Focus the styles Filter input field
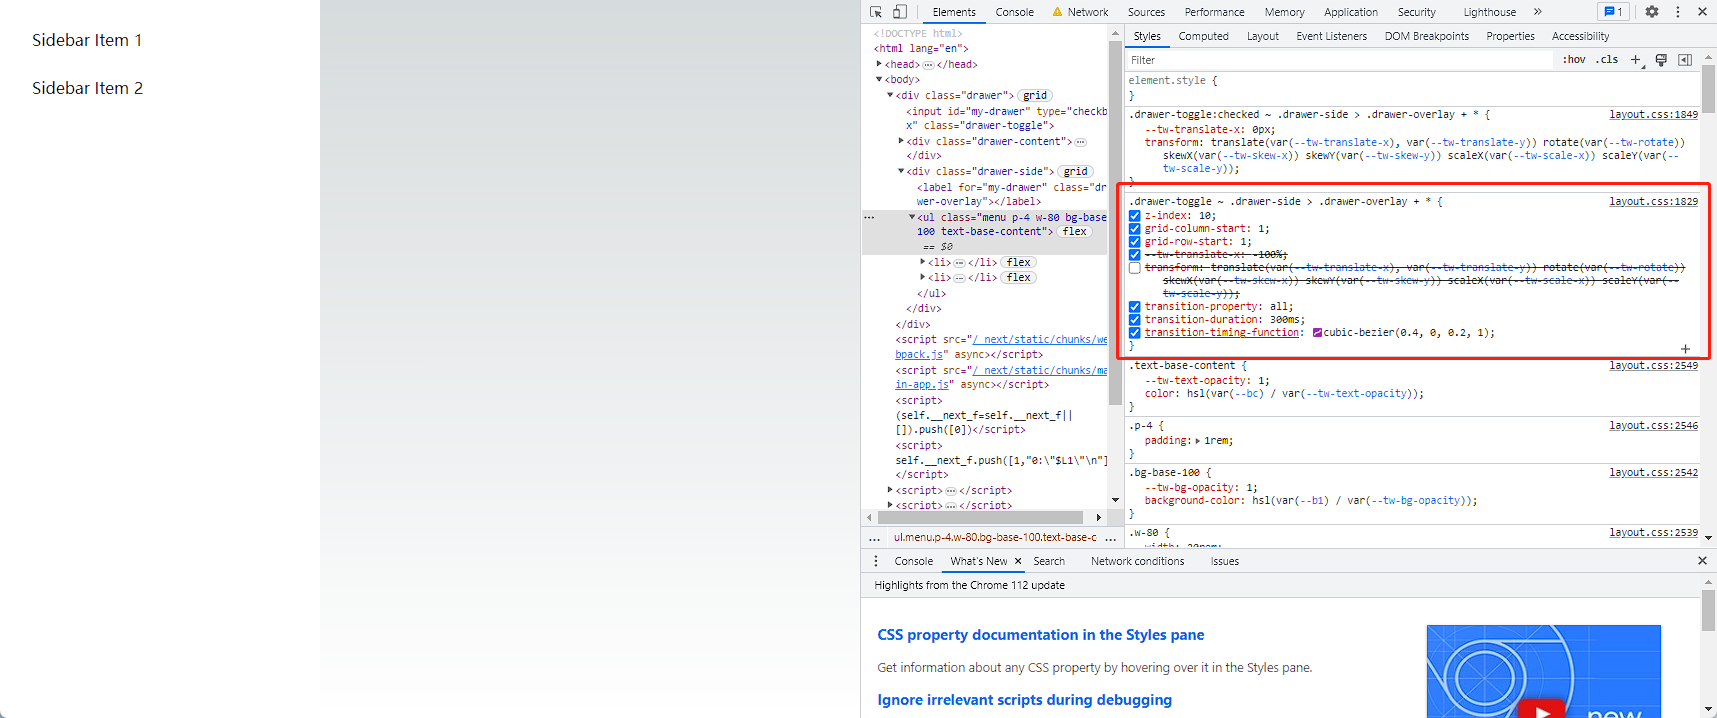 click(1340, 60)
